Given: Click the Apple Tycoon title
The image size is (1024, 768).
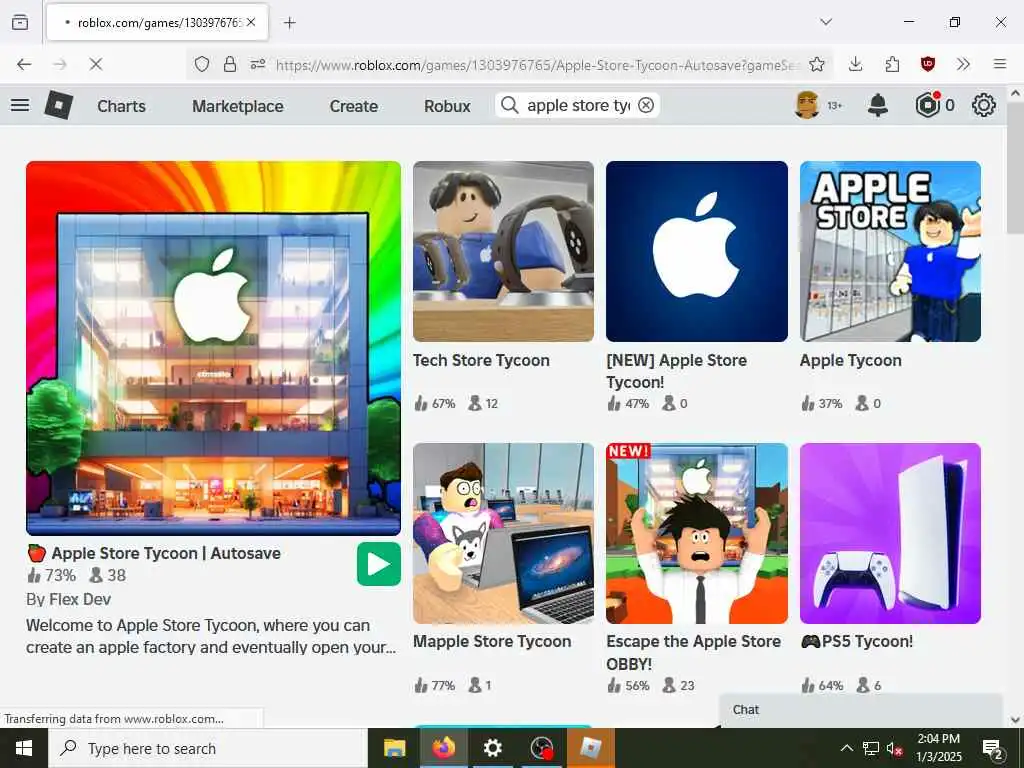Looking at the screenshot, I should tap(850, 360).
